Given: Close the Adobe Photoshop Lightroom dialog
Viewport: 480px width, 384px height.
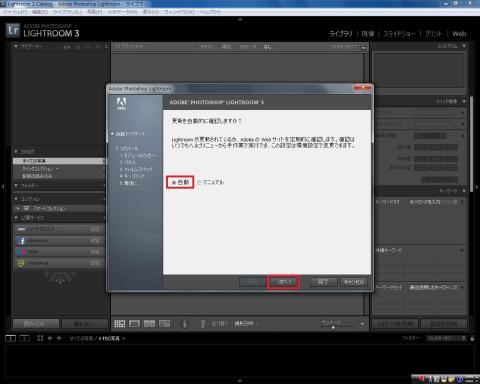Looking at the screenshot, I should 363,88.
